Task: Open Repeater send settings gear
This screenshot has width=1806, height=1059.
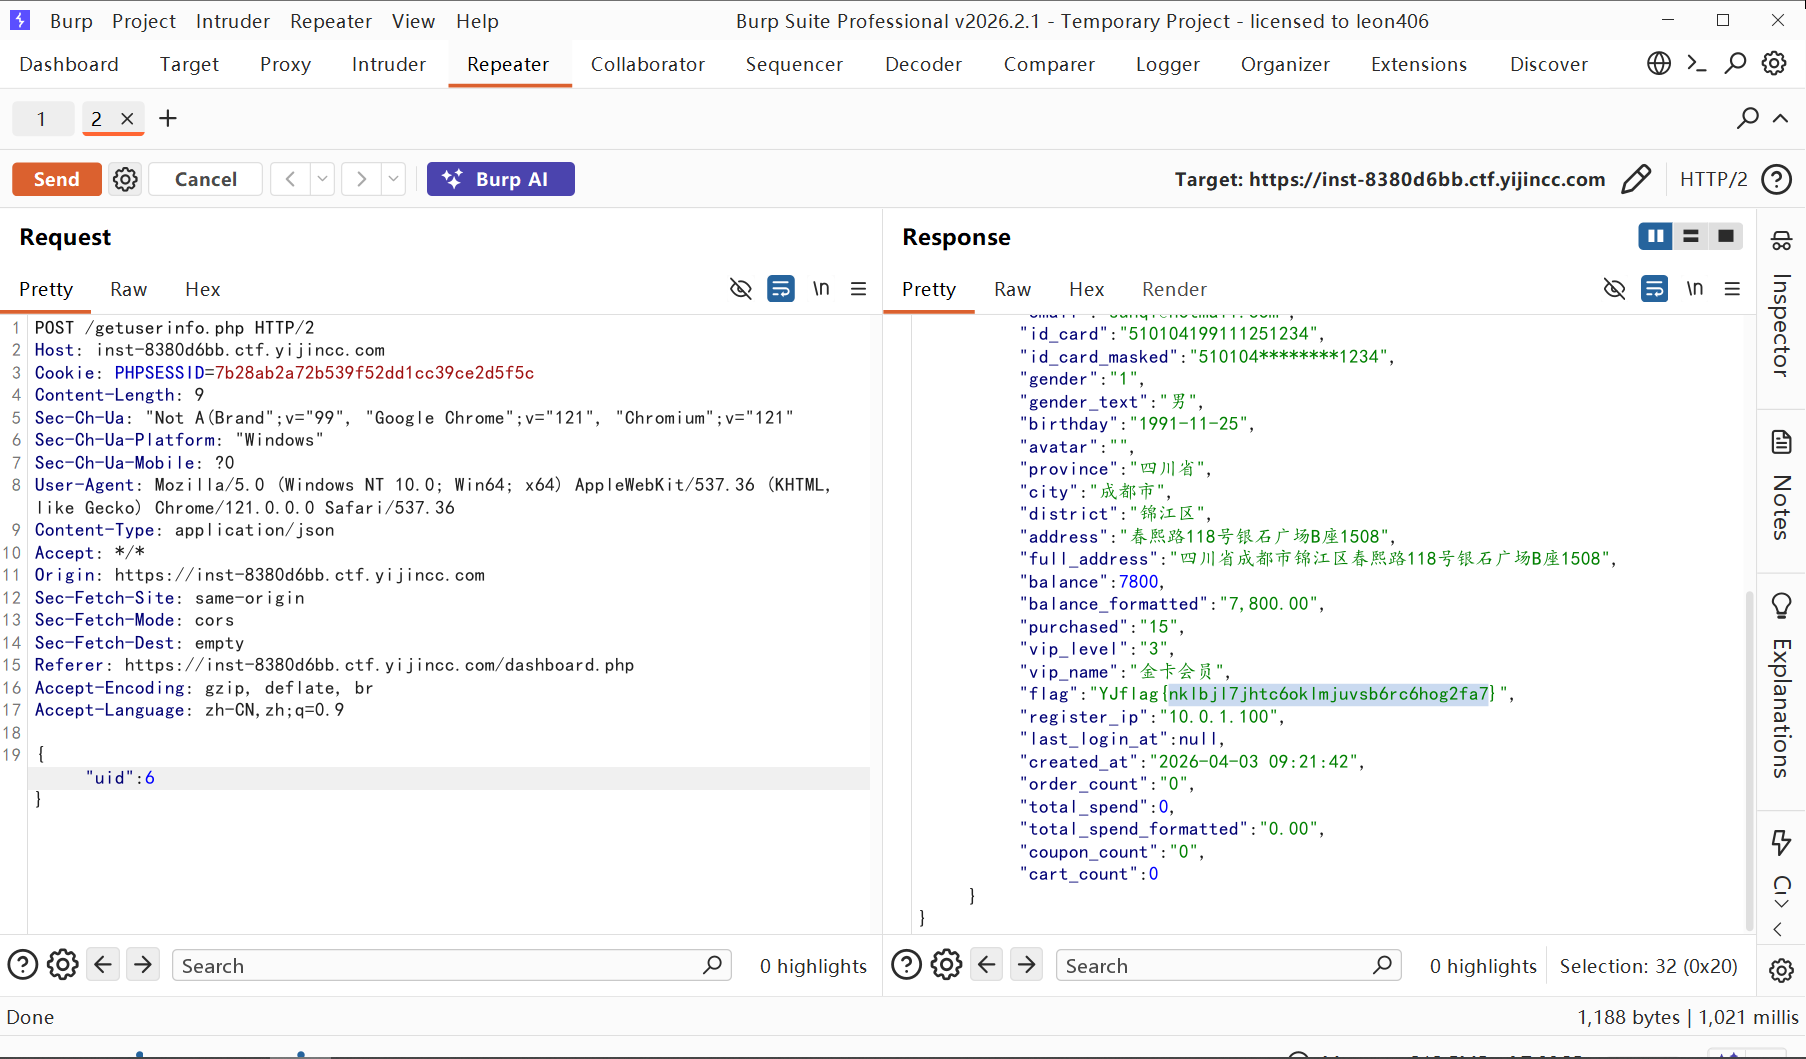Action: [125, 179]
